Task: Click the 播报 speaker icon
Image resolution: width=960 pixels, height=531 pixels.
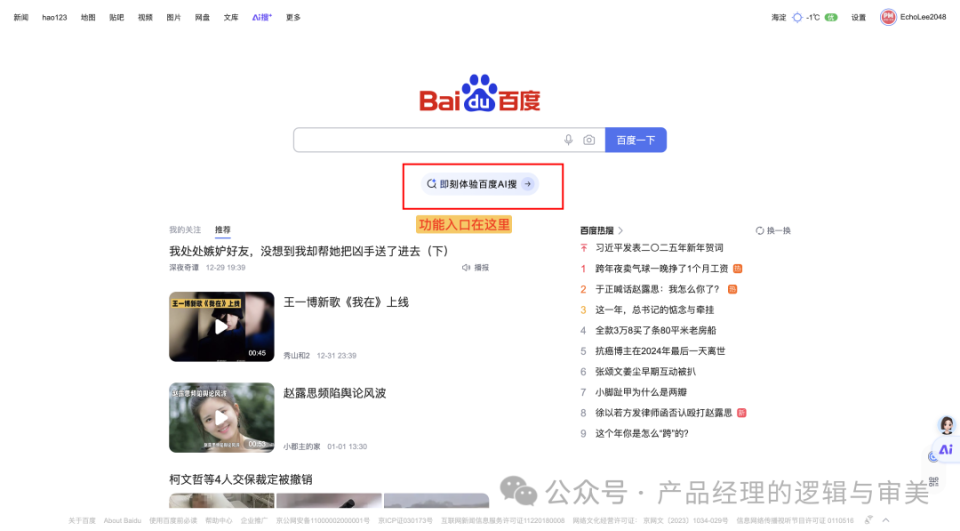Action: (466, 268)
